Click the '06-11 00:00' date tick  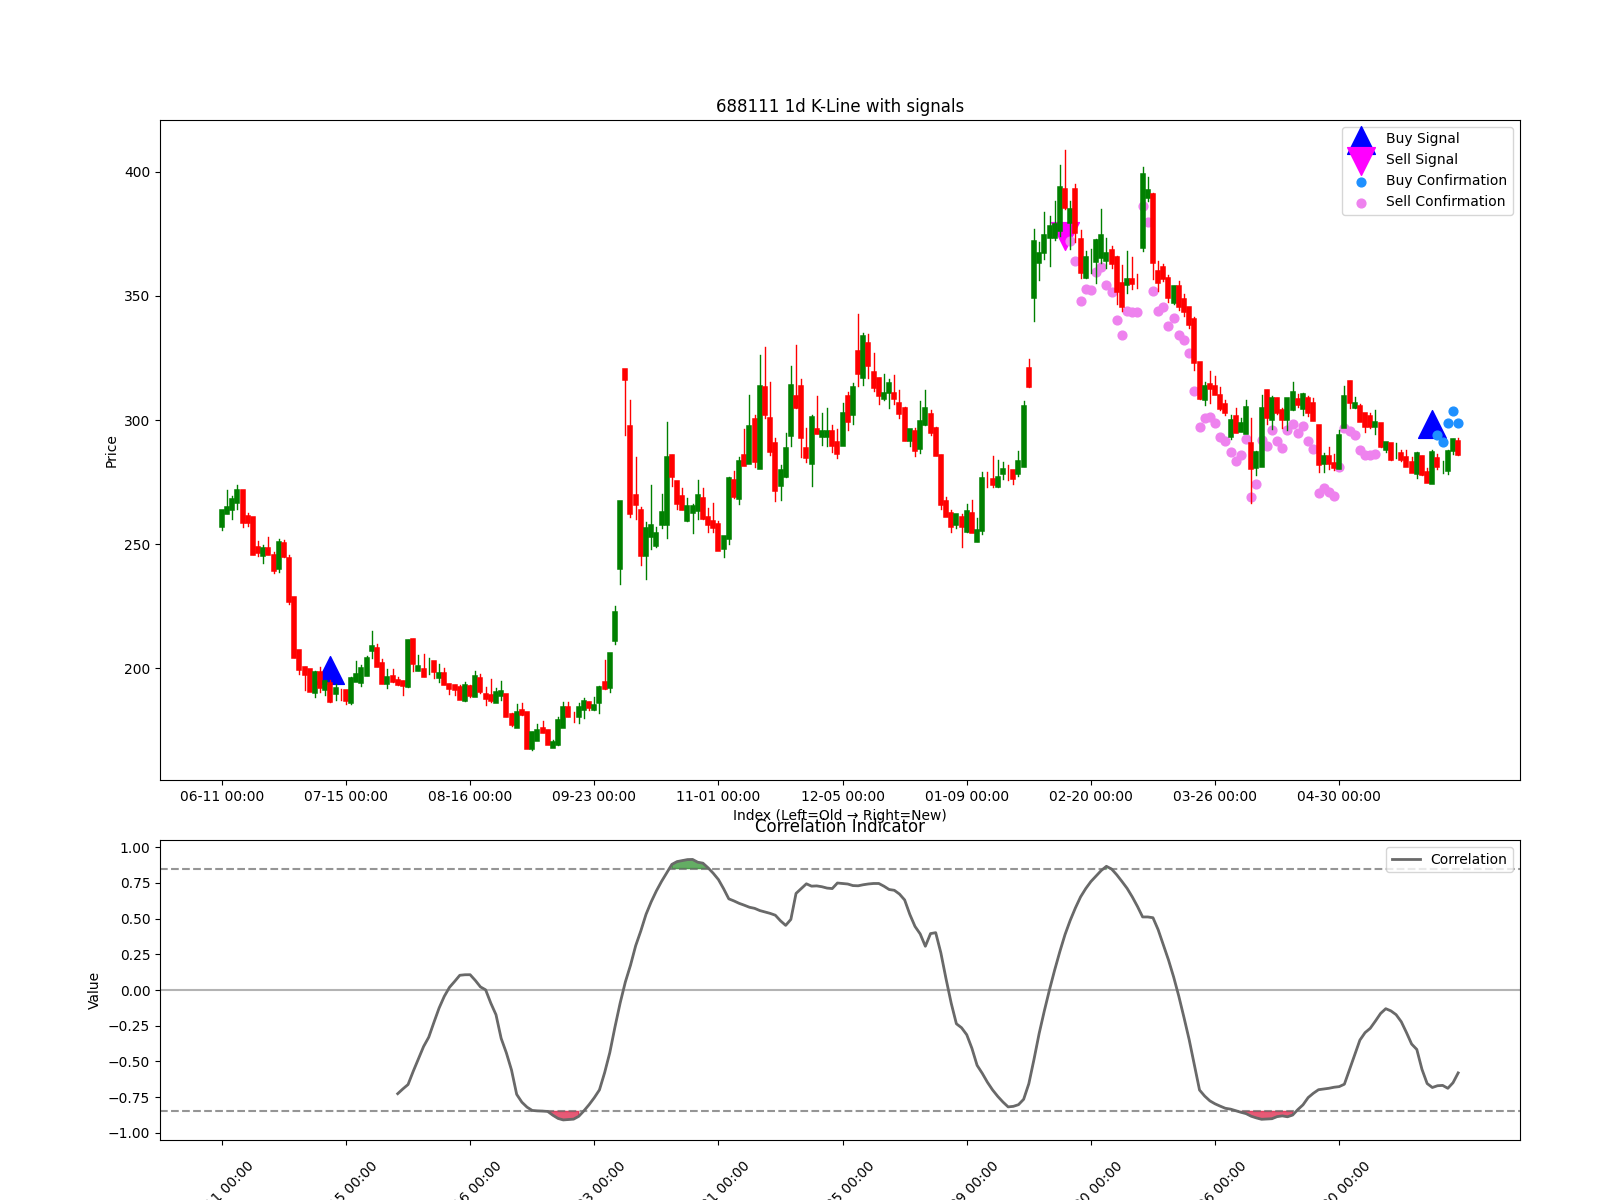click(222, 797)
